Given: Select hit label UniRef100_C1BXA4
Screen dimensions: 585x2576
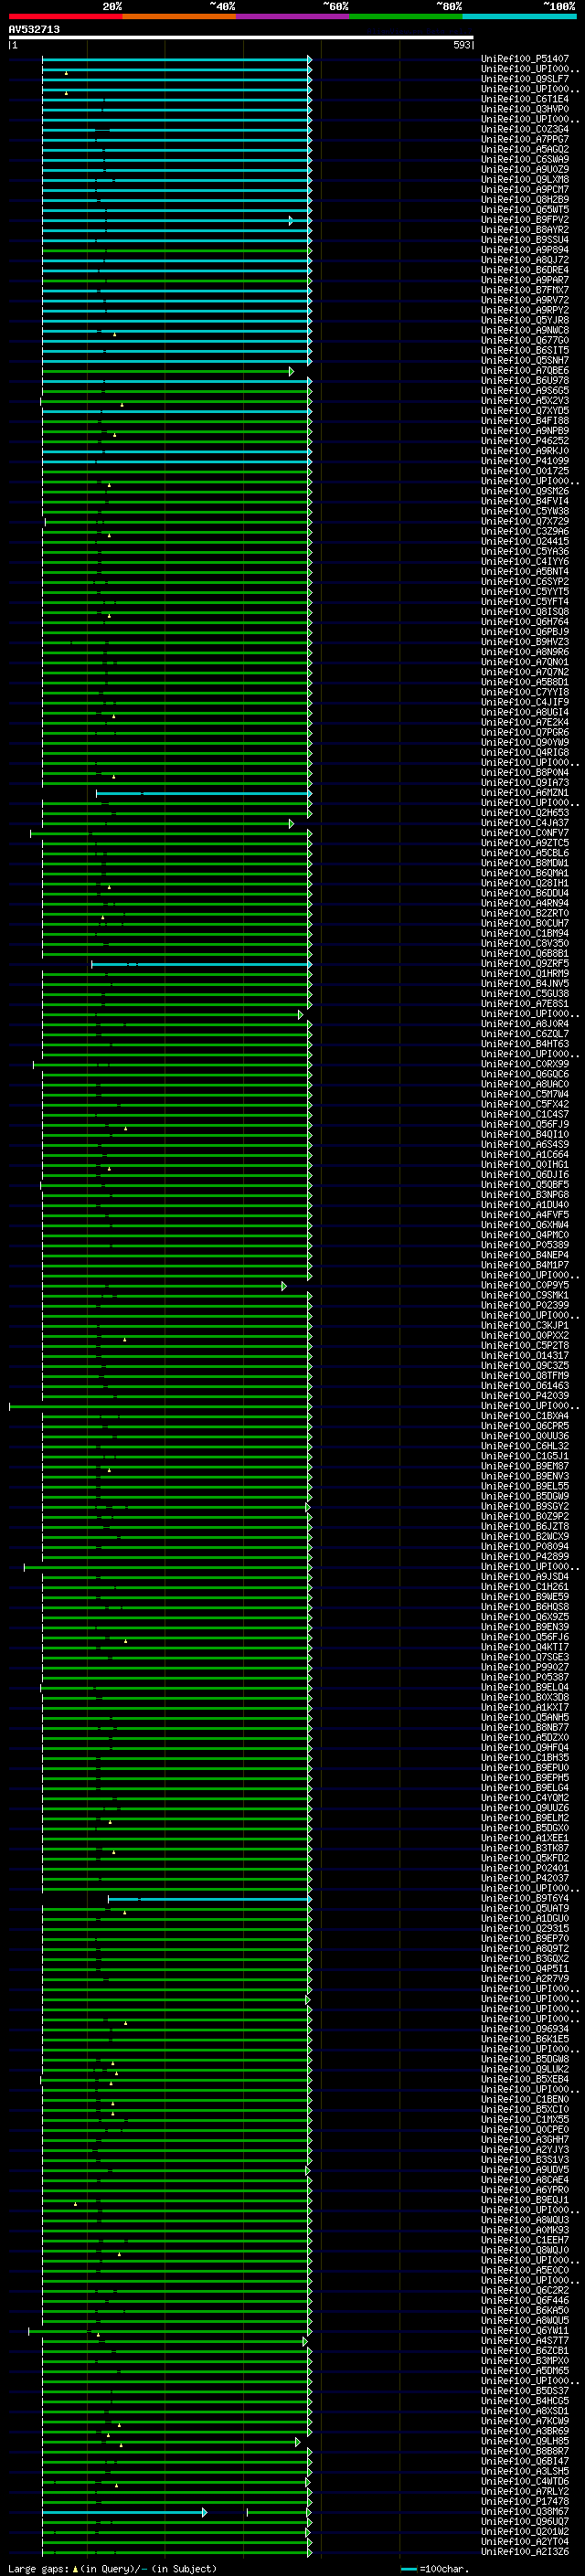Looking at the screenshot, I should click(x=525, y=1416).
